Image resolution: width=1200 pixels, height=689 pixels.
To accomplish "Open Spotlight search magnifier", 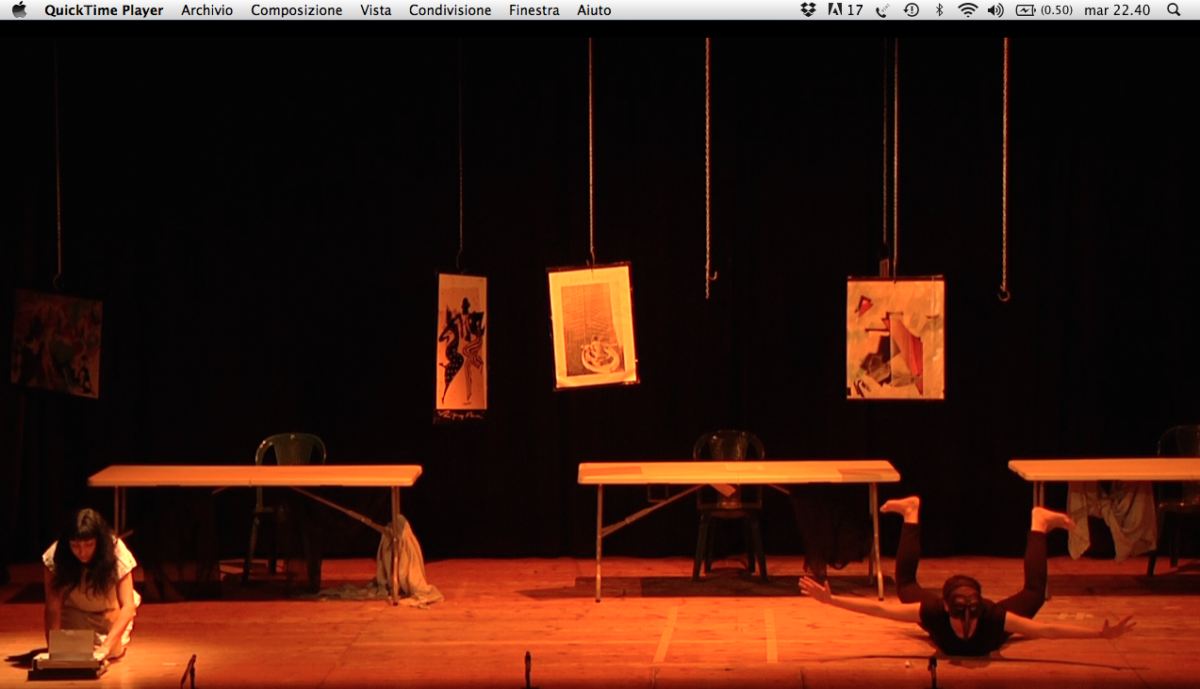I will click(1174, 10).
